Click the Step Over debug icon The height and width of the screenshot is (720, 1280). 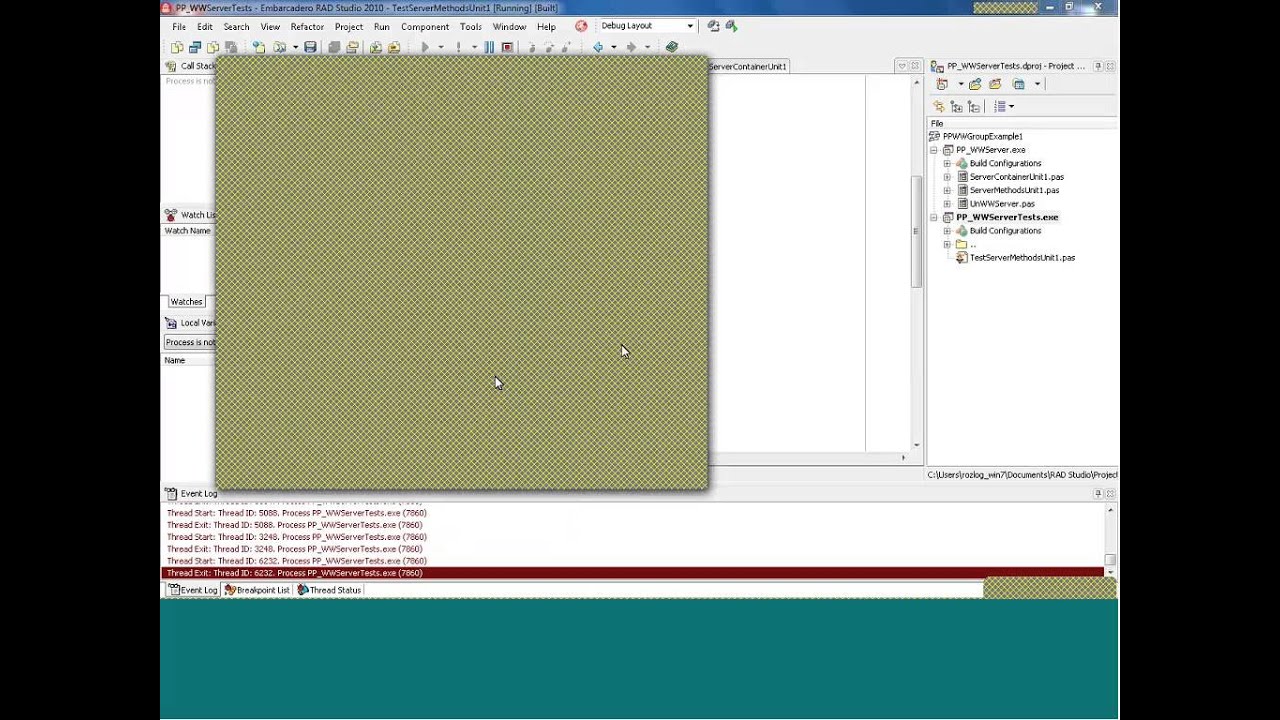coord(548,47)
